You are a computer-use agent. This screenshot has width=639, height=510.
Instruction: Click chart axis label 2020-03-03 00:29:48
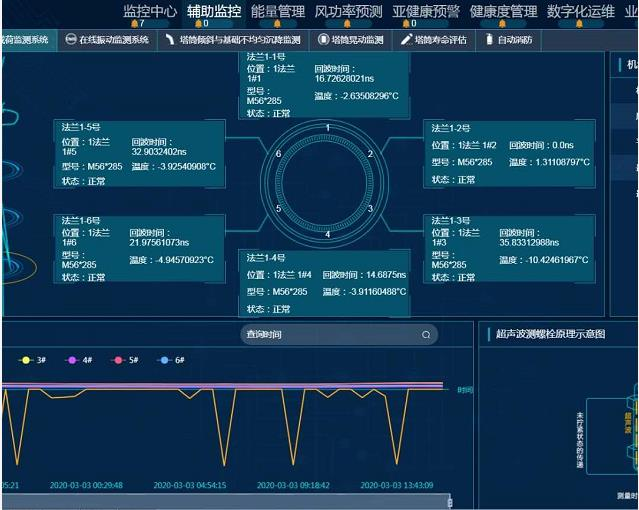click(86, 486)
